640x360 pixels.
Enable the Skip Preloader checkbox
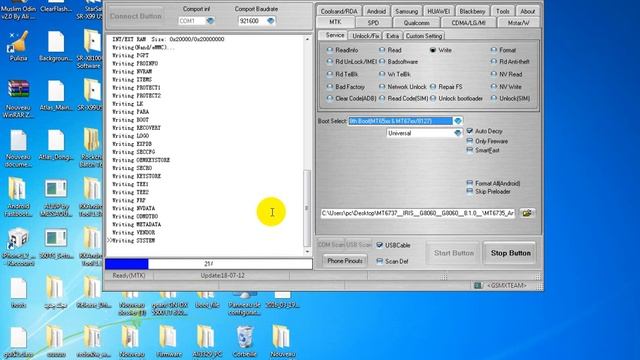[469, 191]
